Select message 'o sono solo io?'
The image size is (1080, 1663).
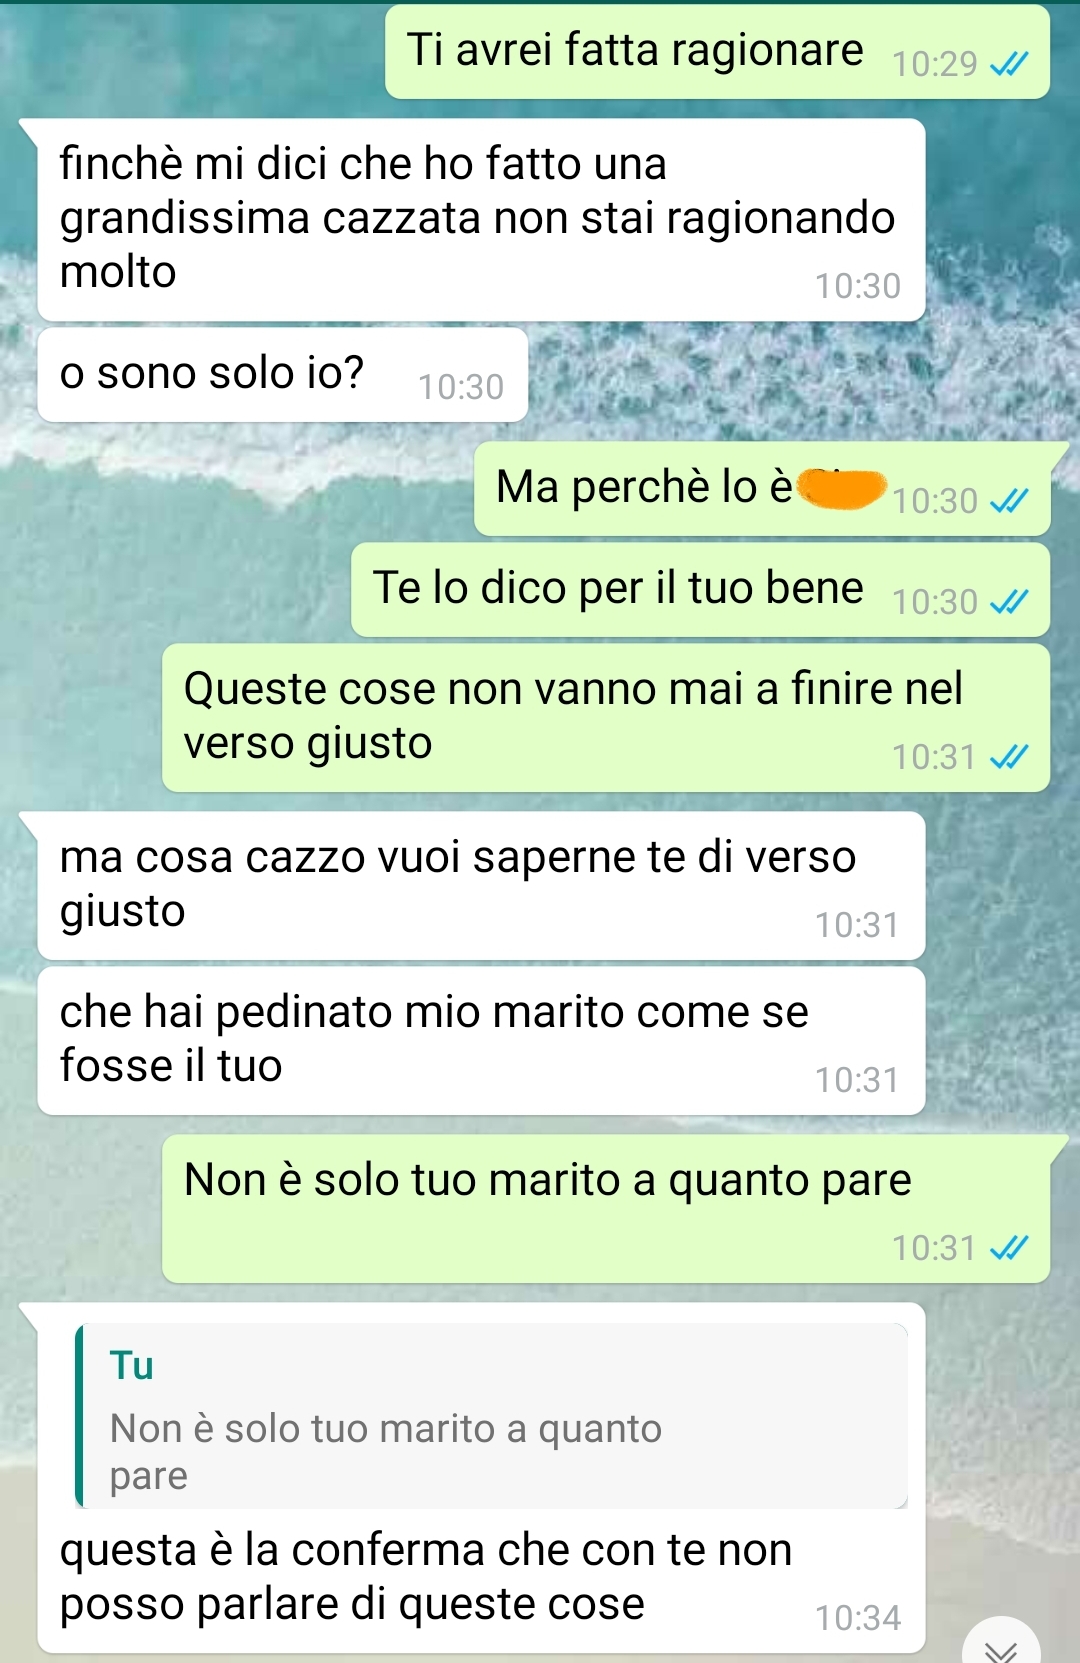click(x=282, y=375)
